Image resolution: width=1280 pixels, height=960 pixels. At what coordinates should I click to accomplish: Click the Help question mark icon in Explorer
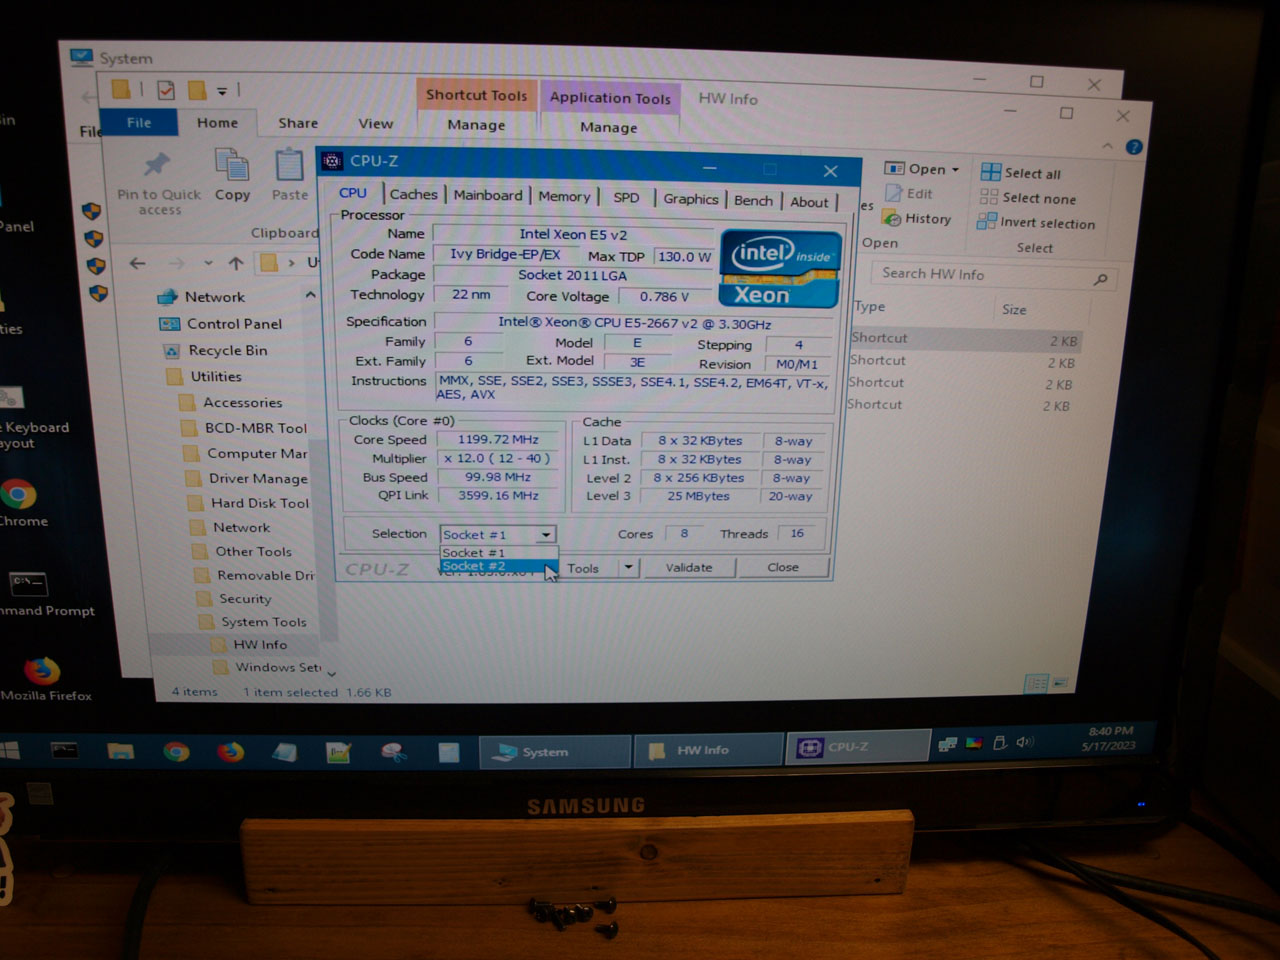pyautogui.click(x=1133, y=147)
